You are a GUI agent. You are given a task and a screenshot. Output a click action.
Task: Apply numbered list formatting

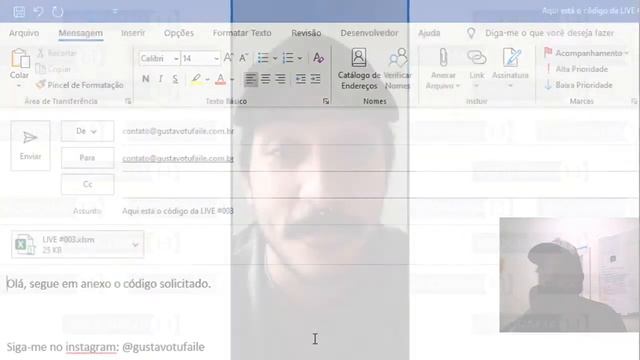pos(288,58)
